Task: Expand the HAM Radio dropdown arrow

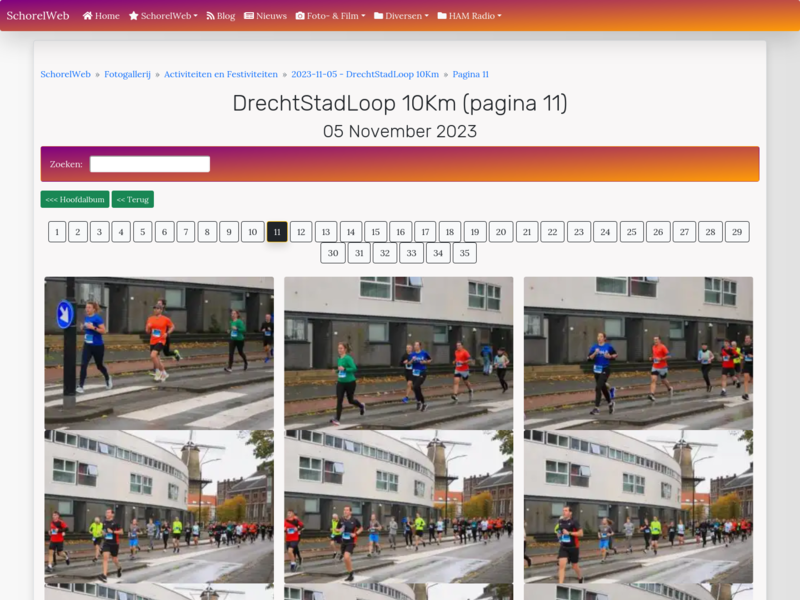Action: [x=499, y=16]
